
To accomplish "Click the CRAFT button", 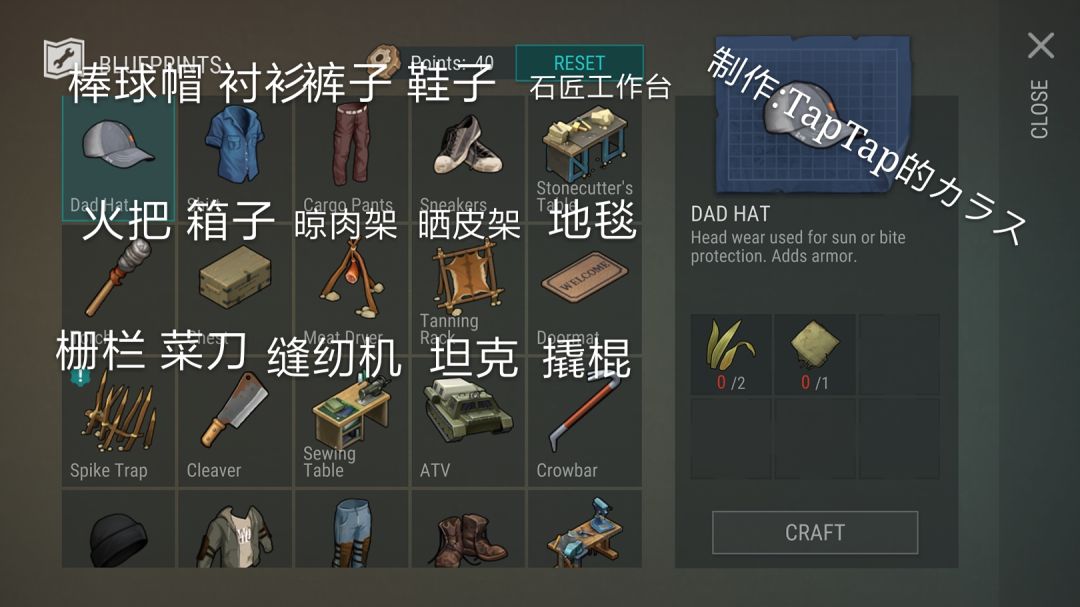I will click(x=815, y=533).
